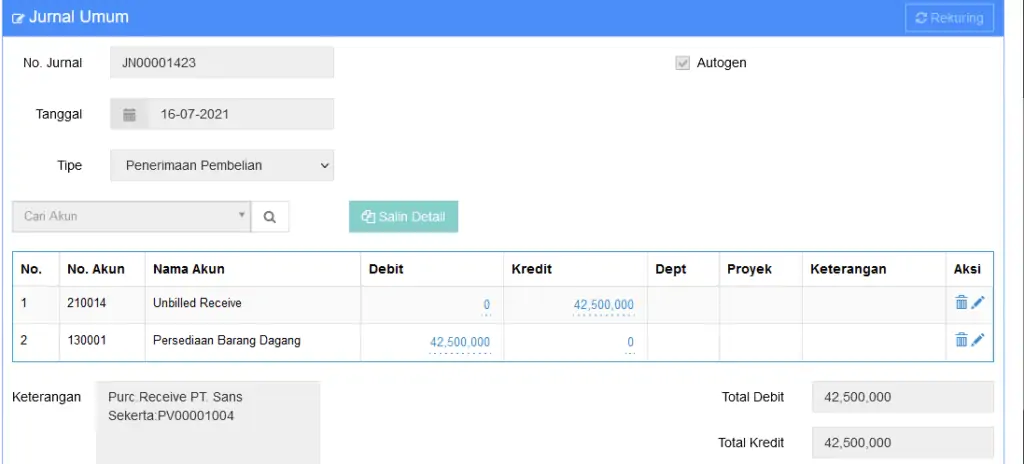The width and height of the screenshot is (1024, 464).
Task: Toggle the Autogen checkbox
Action: pos(682,63)
